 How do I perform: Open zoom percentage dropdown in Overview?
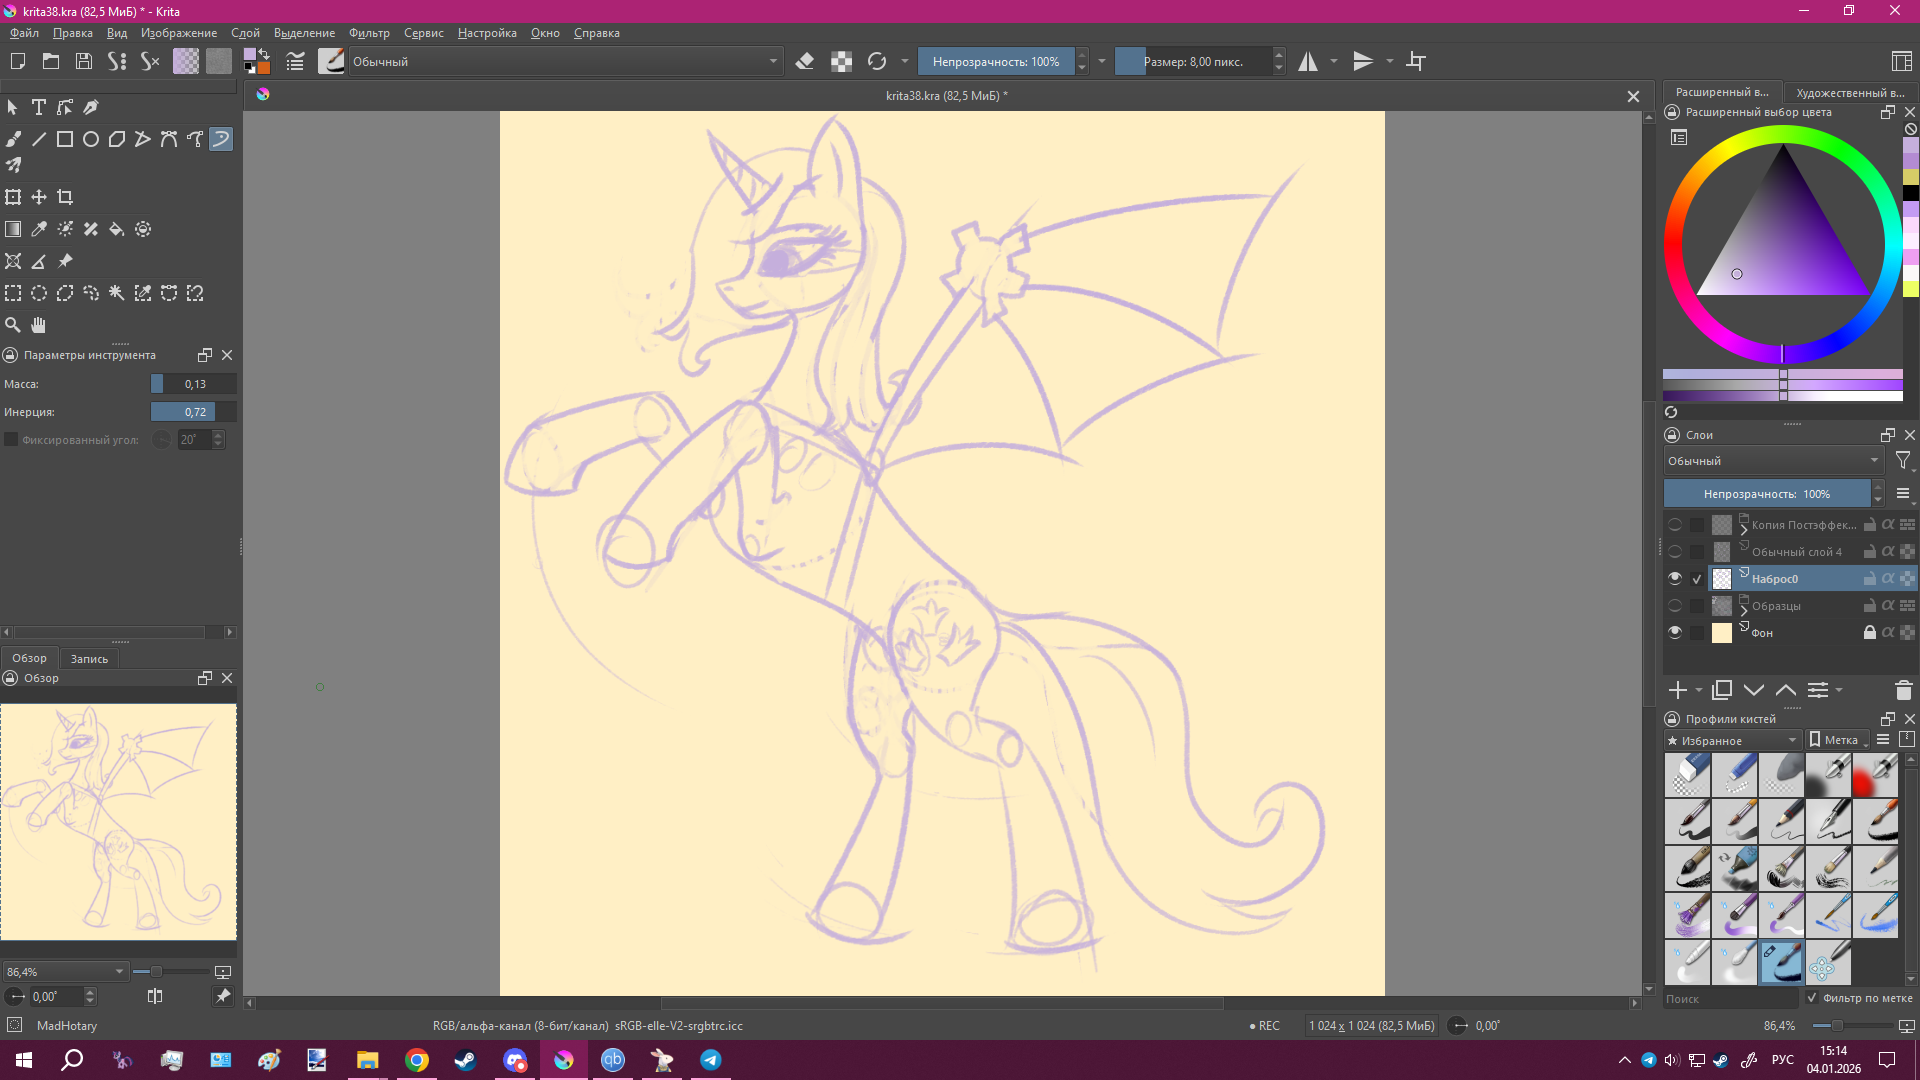pos(119,971)
